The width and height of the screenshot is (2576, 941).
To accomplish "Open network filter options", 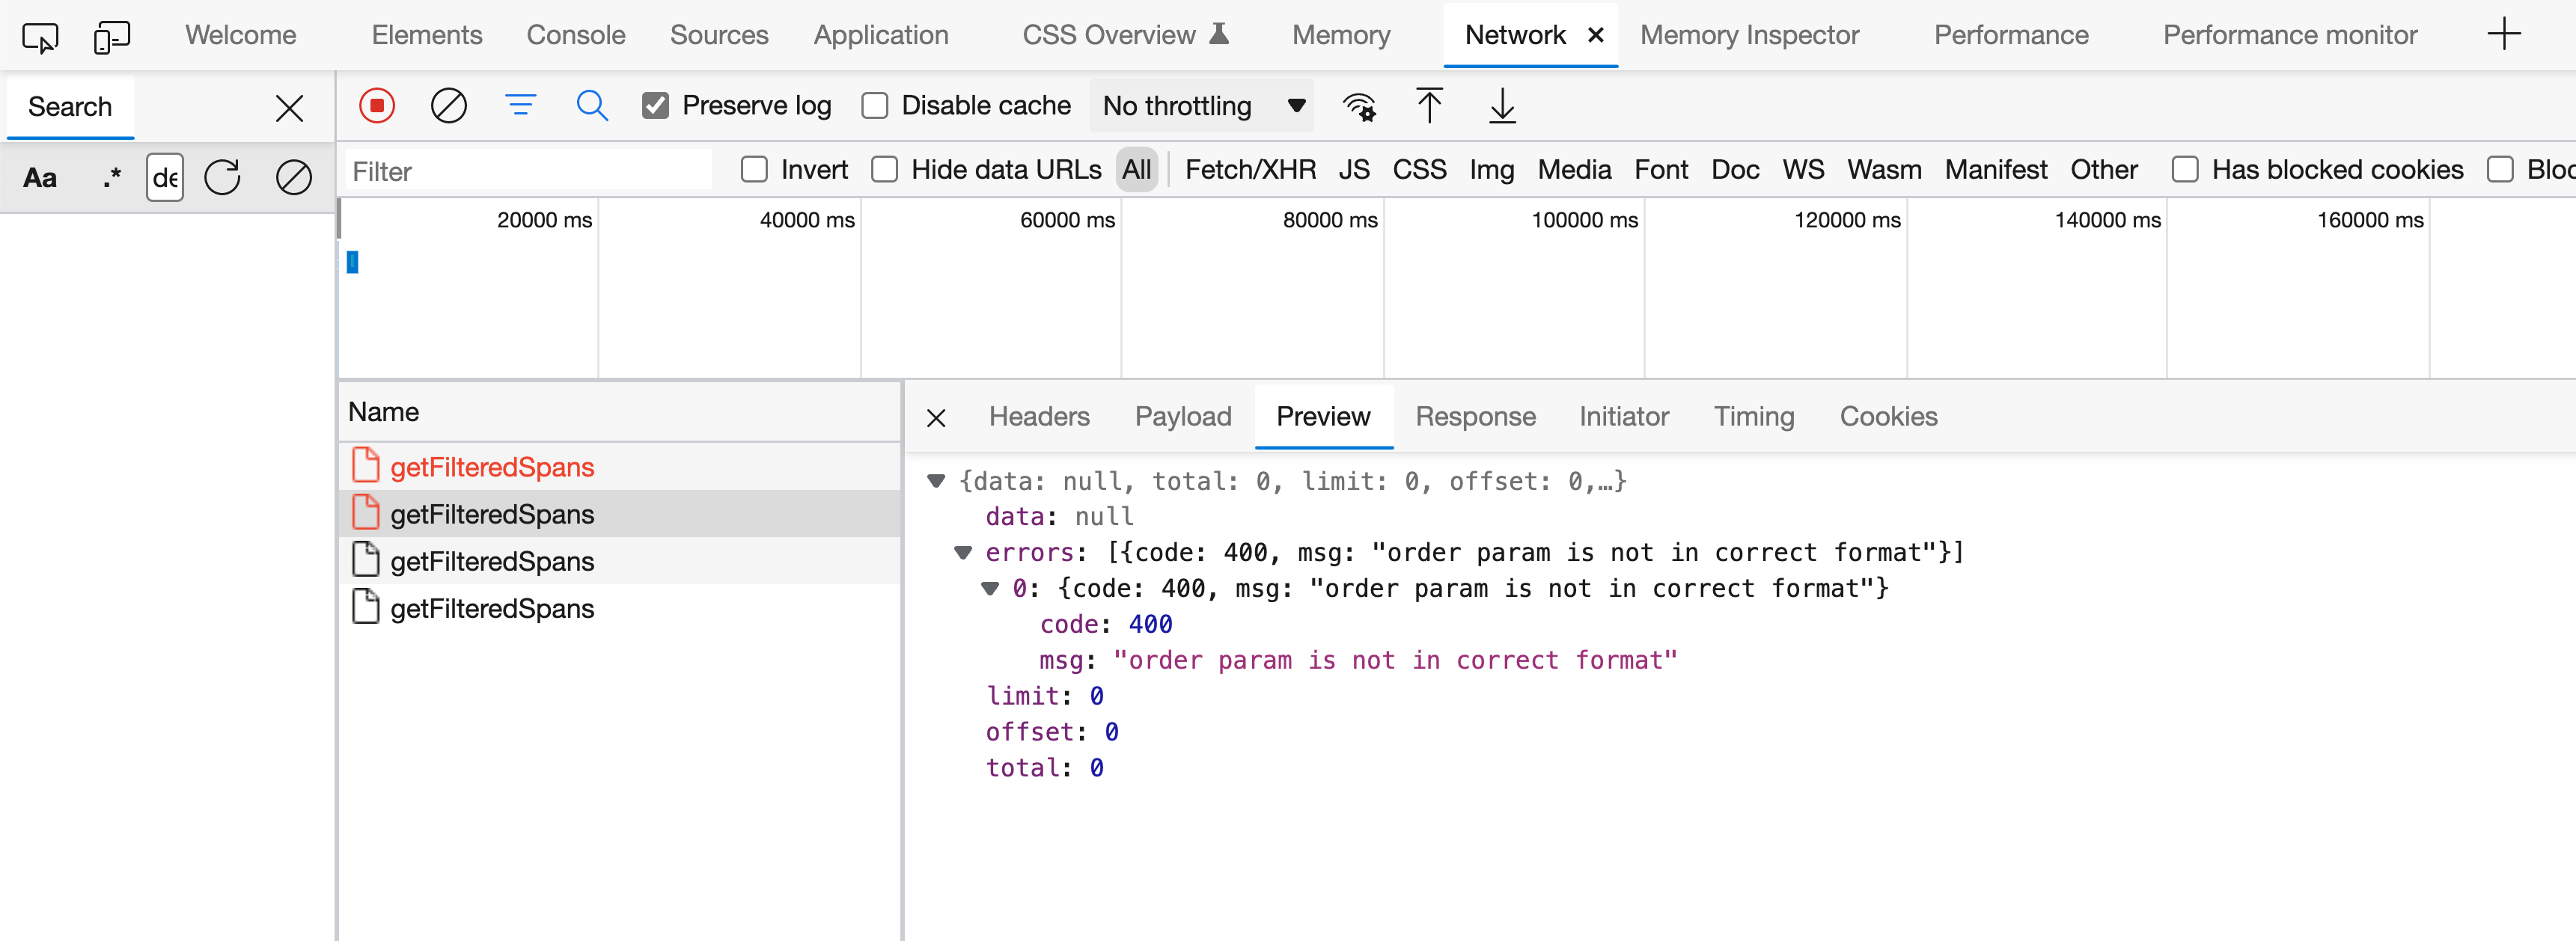I will click(521, 105).
